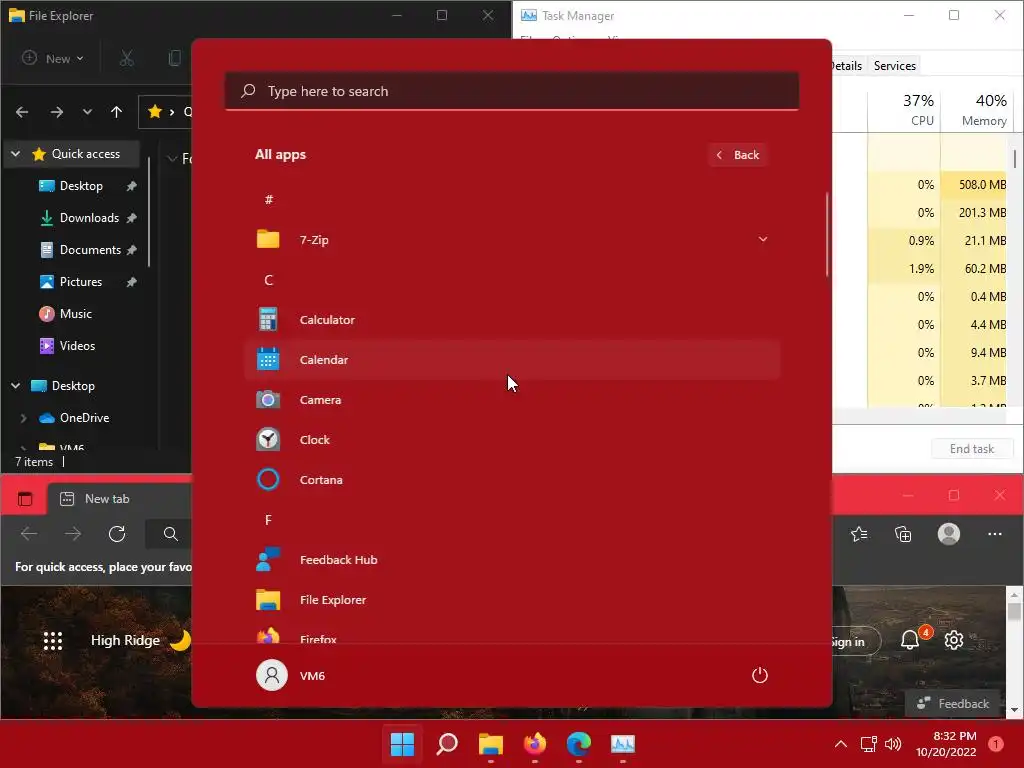The height and width of the screenshot is (768, 1024).
Task: Sort by Memory column in Task Manager
Action: tap(977, 111)
